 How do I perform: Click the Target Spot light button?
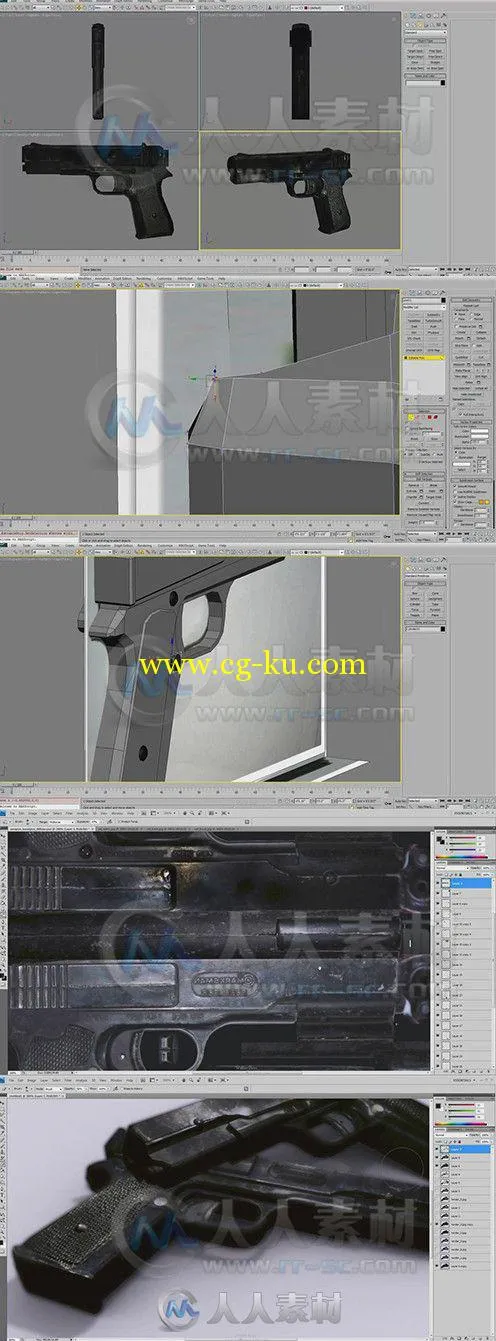pyautogui.click(x=415, y=51)
